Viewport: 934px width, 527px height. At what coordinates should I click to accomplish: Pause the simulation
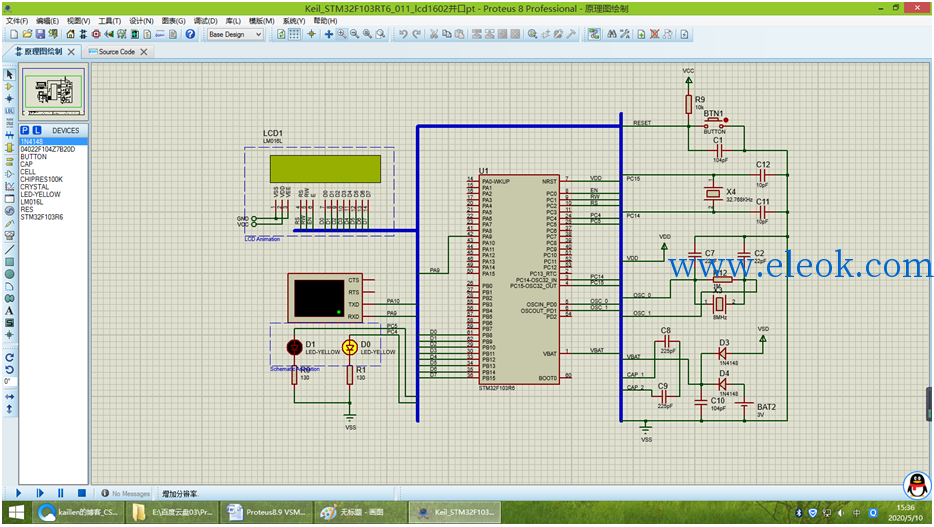pyautogui.click(x=60, y=493)
